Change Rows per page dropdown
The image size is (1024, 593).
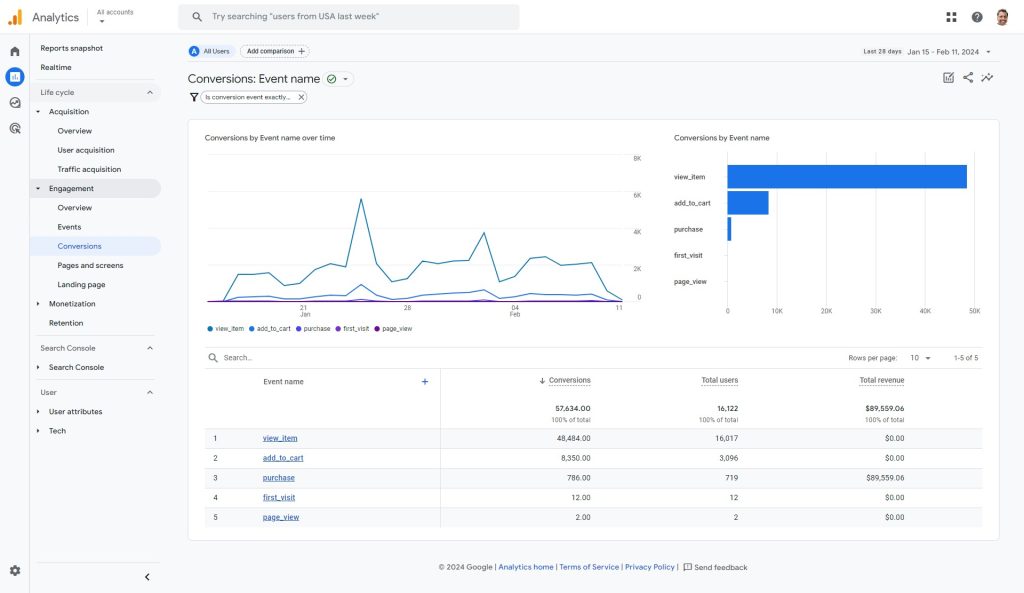[x=920, y=358]
